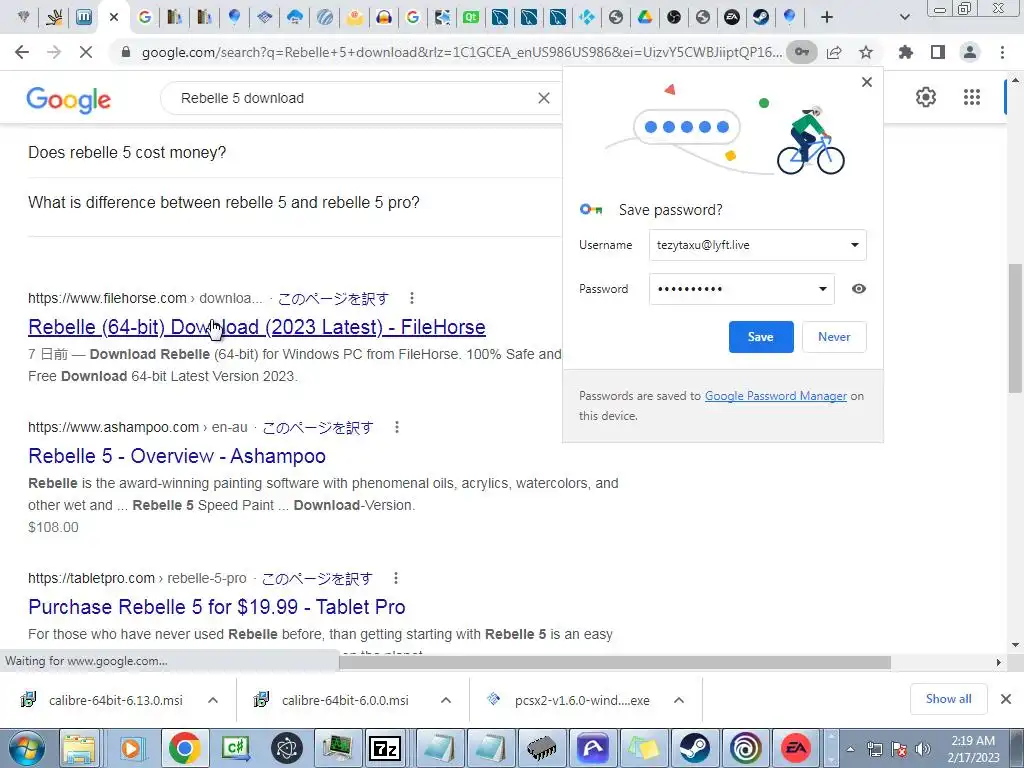
Task: Open the EA app from taskbar
Action: tap(796, 748)
